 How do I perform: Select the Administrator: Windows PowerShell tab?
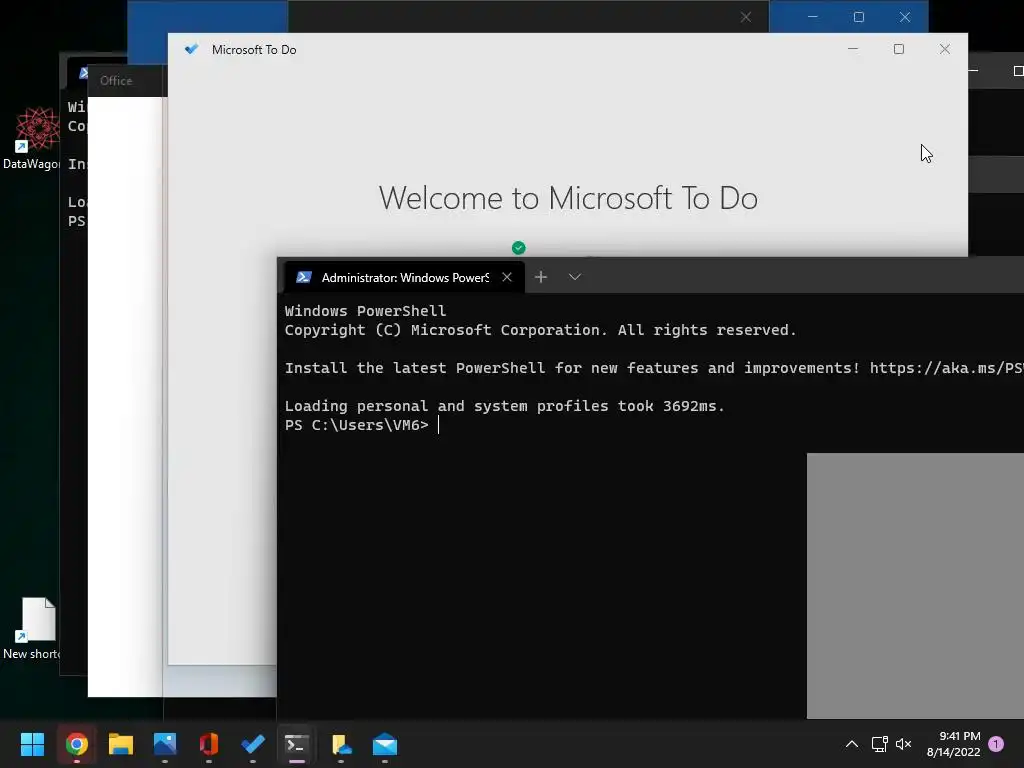click(x=404, y=277)
